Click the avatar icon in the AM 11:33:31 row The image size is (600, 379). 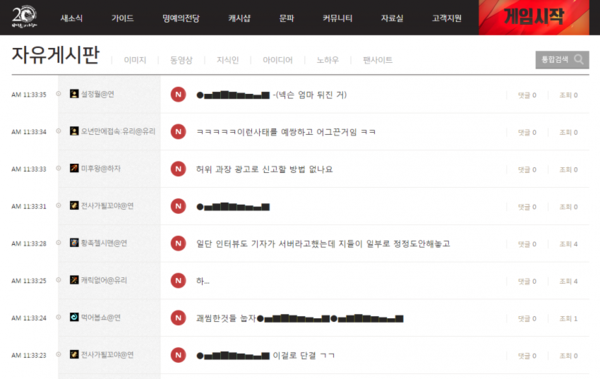point(74,206)
